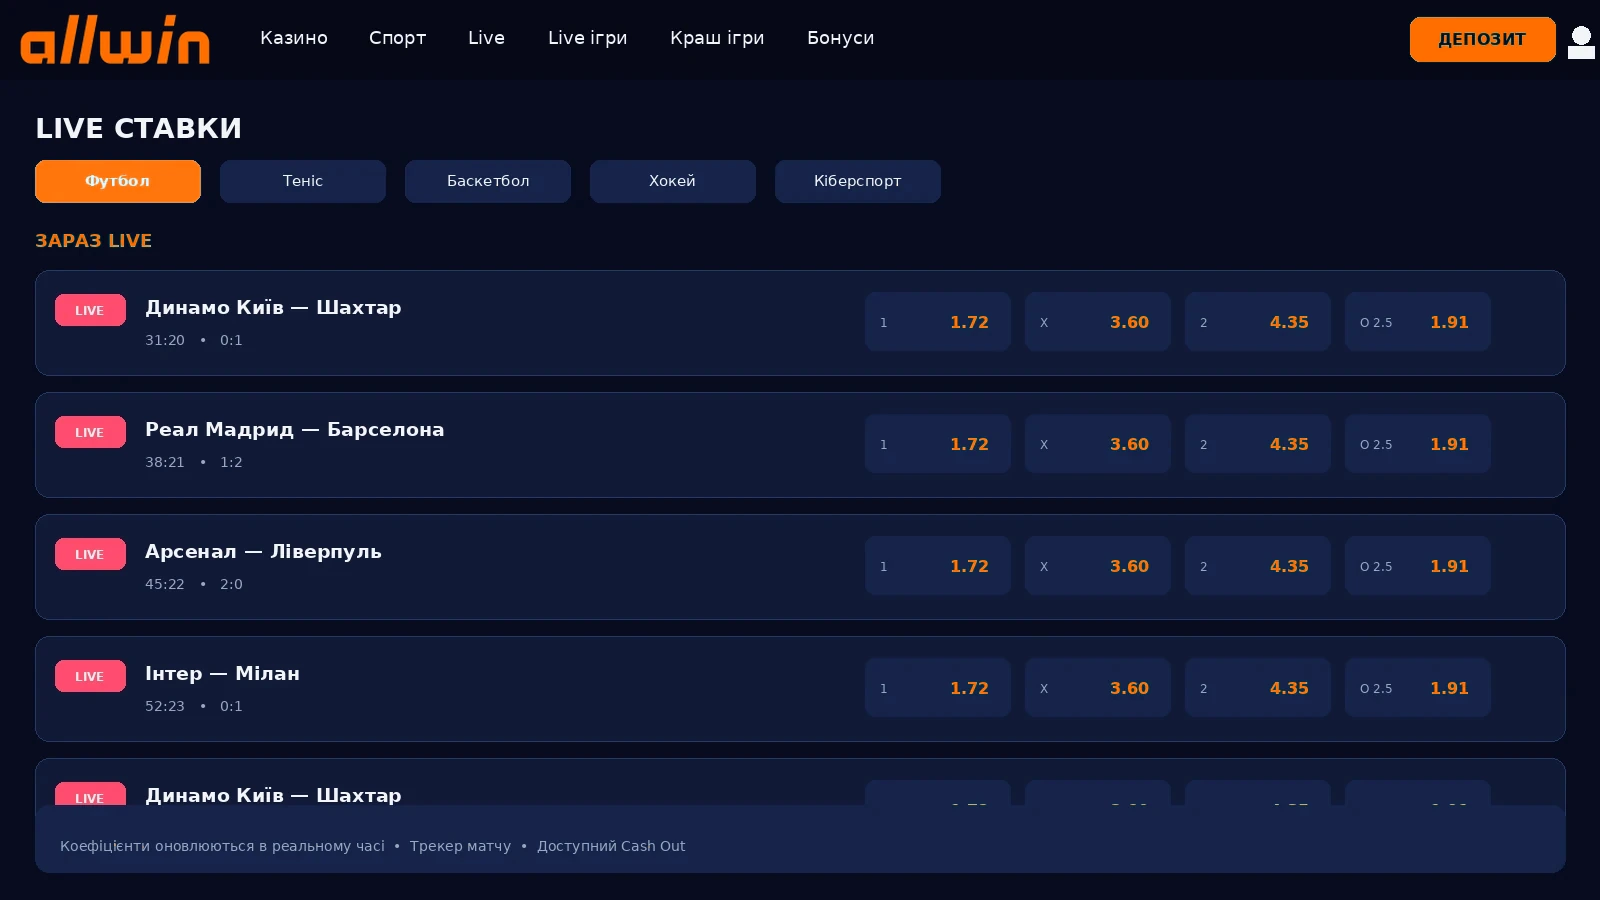Choose O 2.5 odds for Інтер — Мілан
1600x900 pixels.
pyautogui.click(x=1418, y=688)
